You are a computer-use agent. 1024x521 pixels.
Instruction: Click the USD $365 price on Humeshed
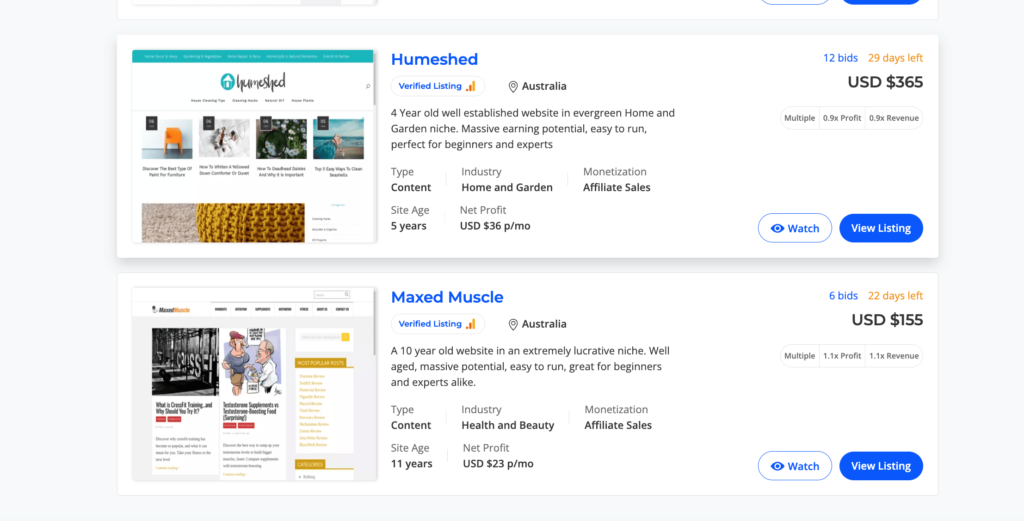point(885,82)
